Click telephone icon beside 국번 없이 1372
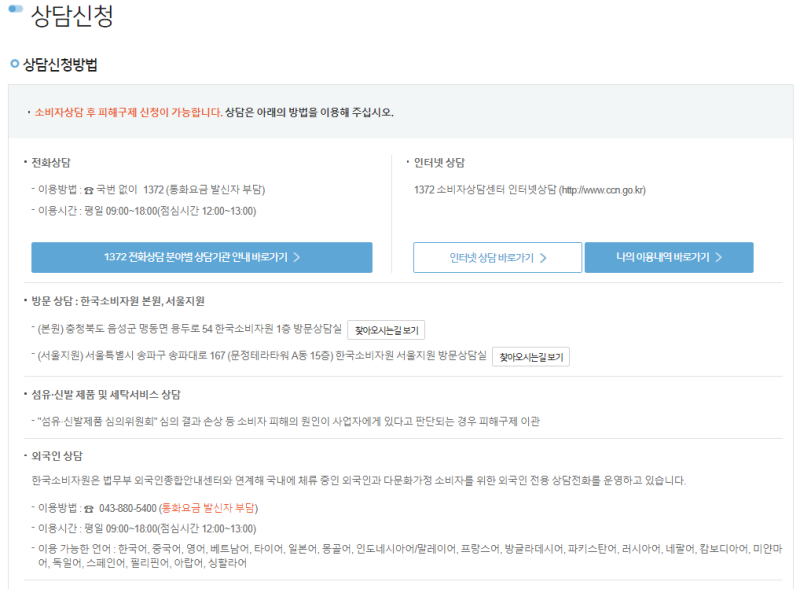 (89, 190)
